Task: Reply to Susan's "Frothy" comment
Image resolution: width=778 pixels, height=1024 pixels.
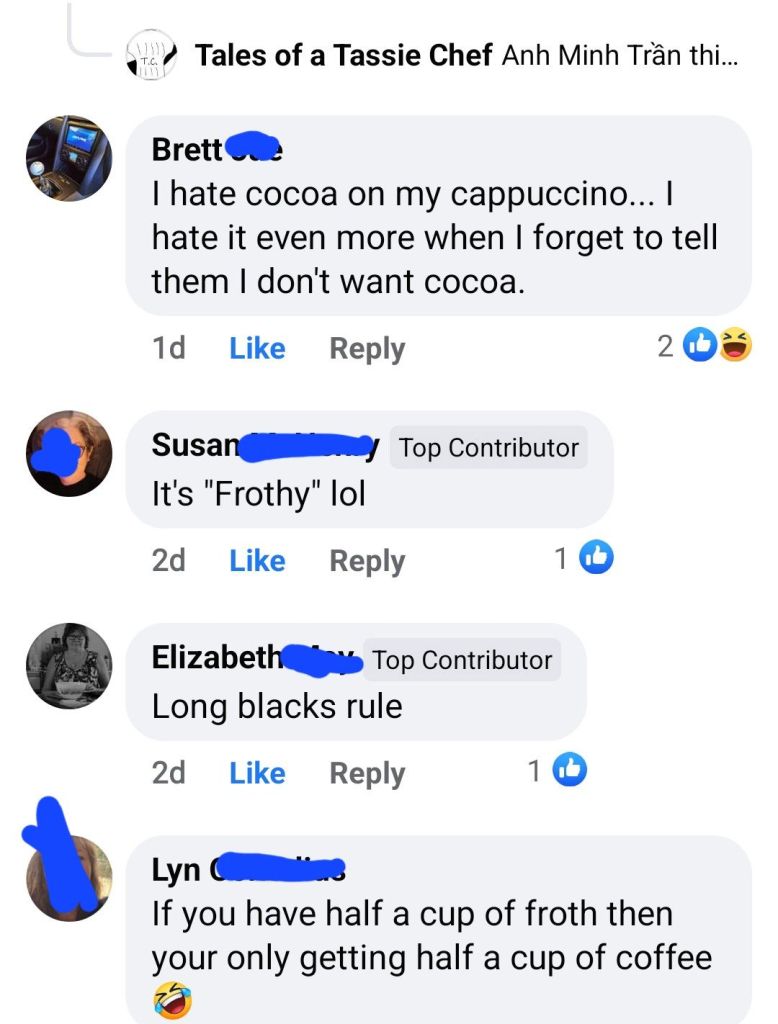Action: tap(367, 561)
